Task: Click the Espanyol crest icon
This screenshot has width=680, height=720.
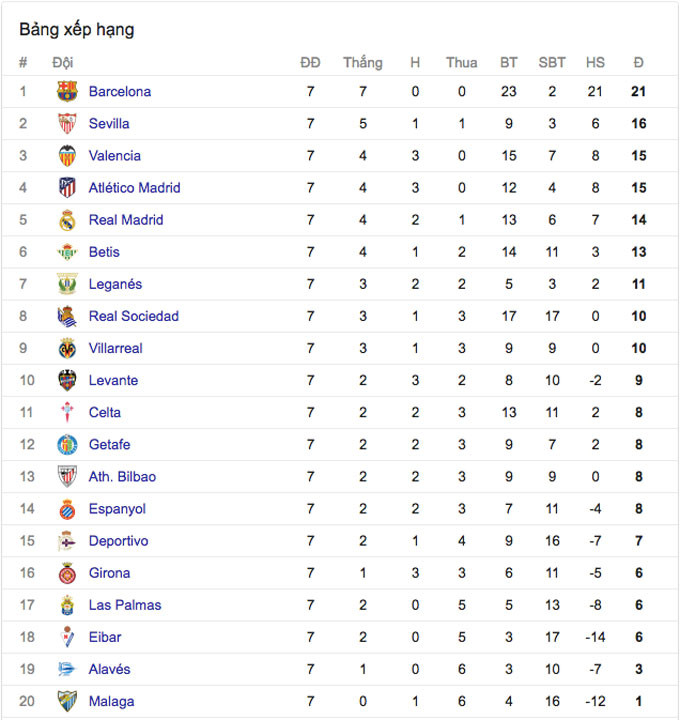Action: tap(67, 509)
